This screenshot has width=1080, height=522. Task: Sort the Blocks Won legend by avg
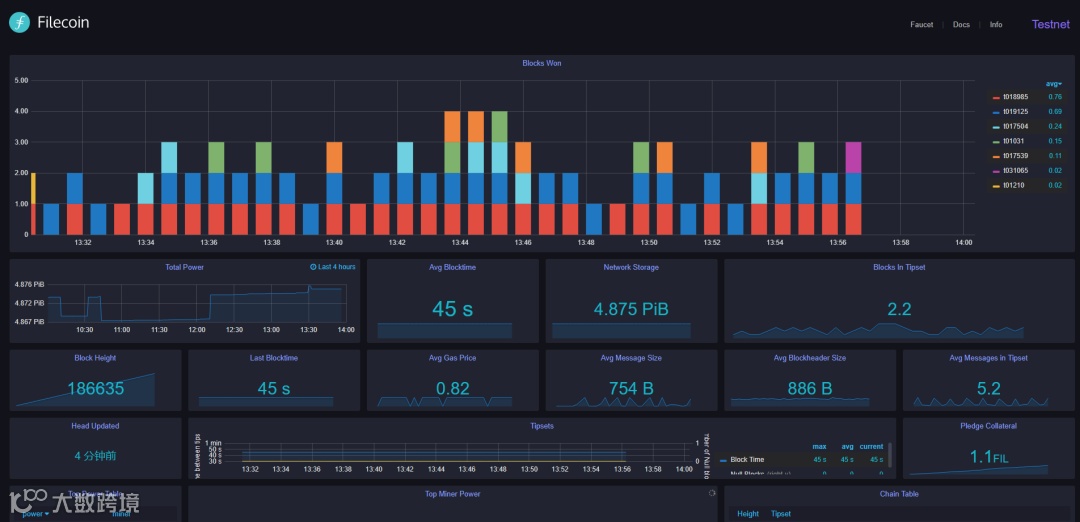click(x=1054, y=83)
